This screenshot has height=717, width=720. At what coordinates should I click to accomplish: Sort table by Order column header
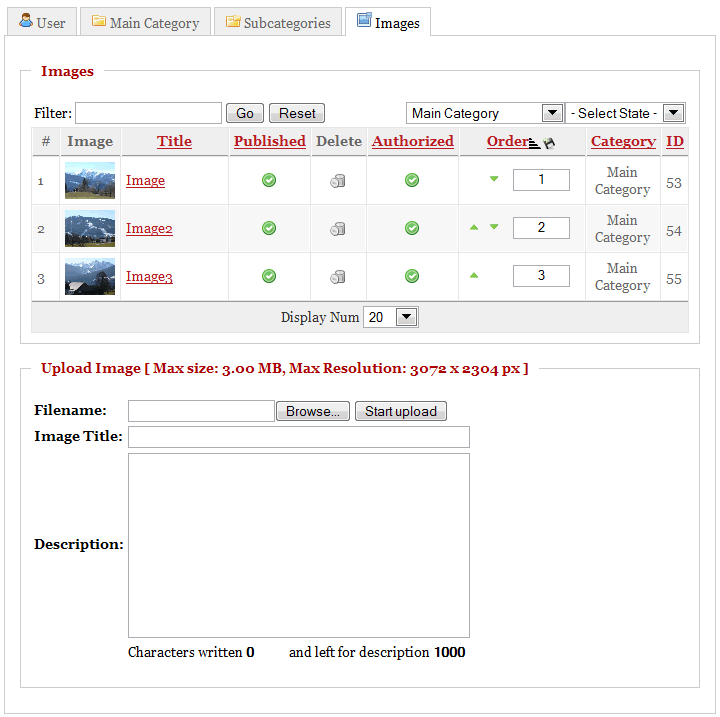pyautogui.click(x=508, y=141)
